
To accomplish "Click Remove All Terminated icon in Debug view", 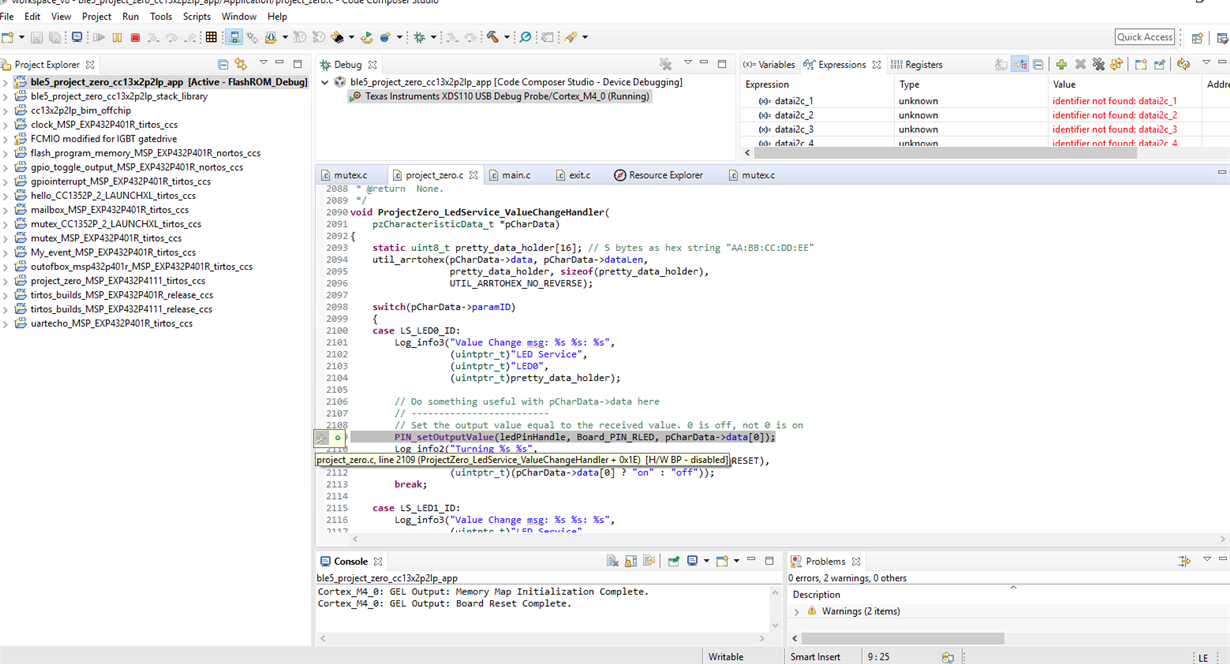I will [665, 64].
